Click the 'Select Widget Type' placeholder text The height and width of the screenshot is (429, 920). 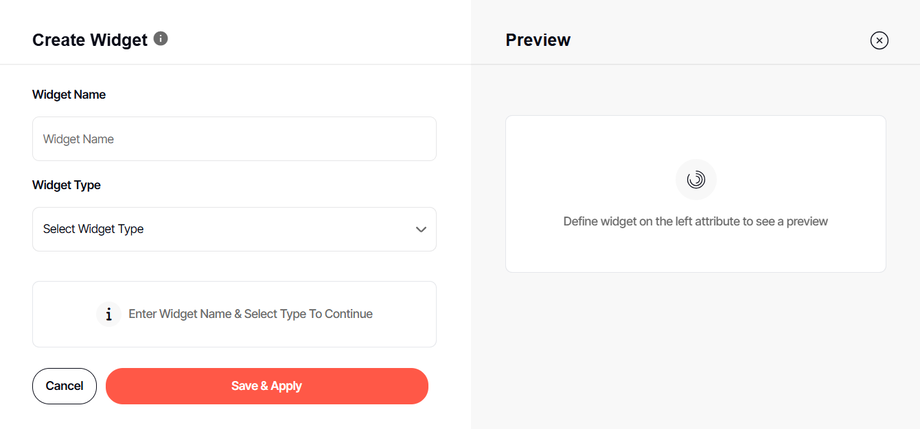click(93, 229)
